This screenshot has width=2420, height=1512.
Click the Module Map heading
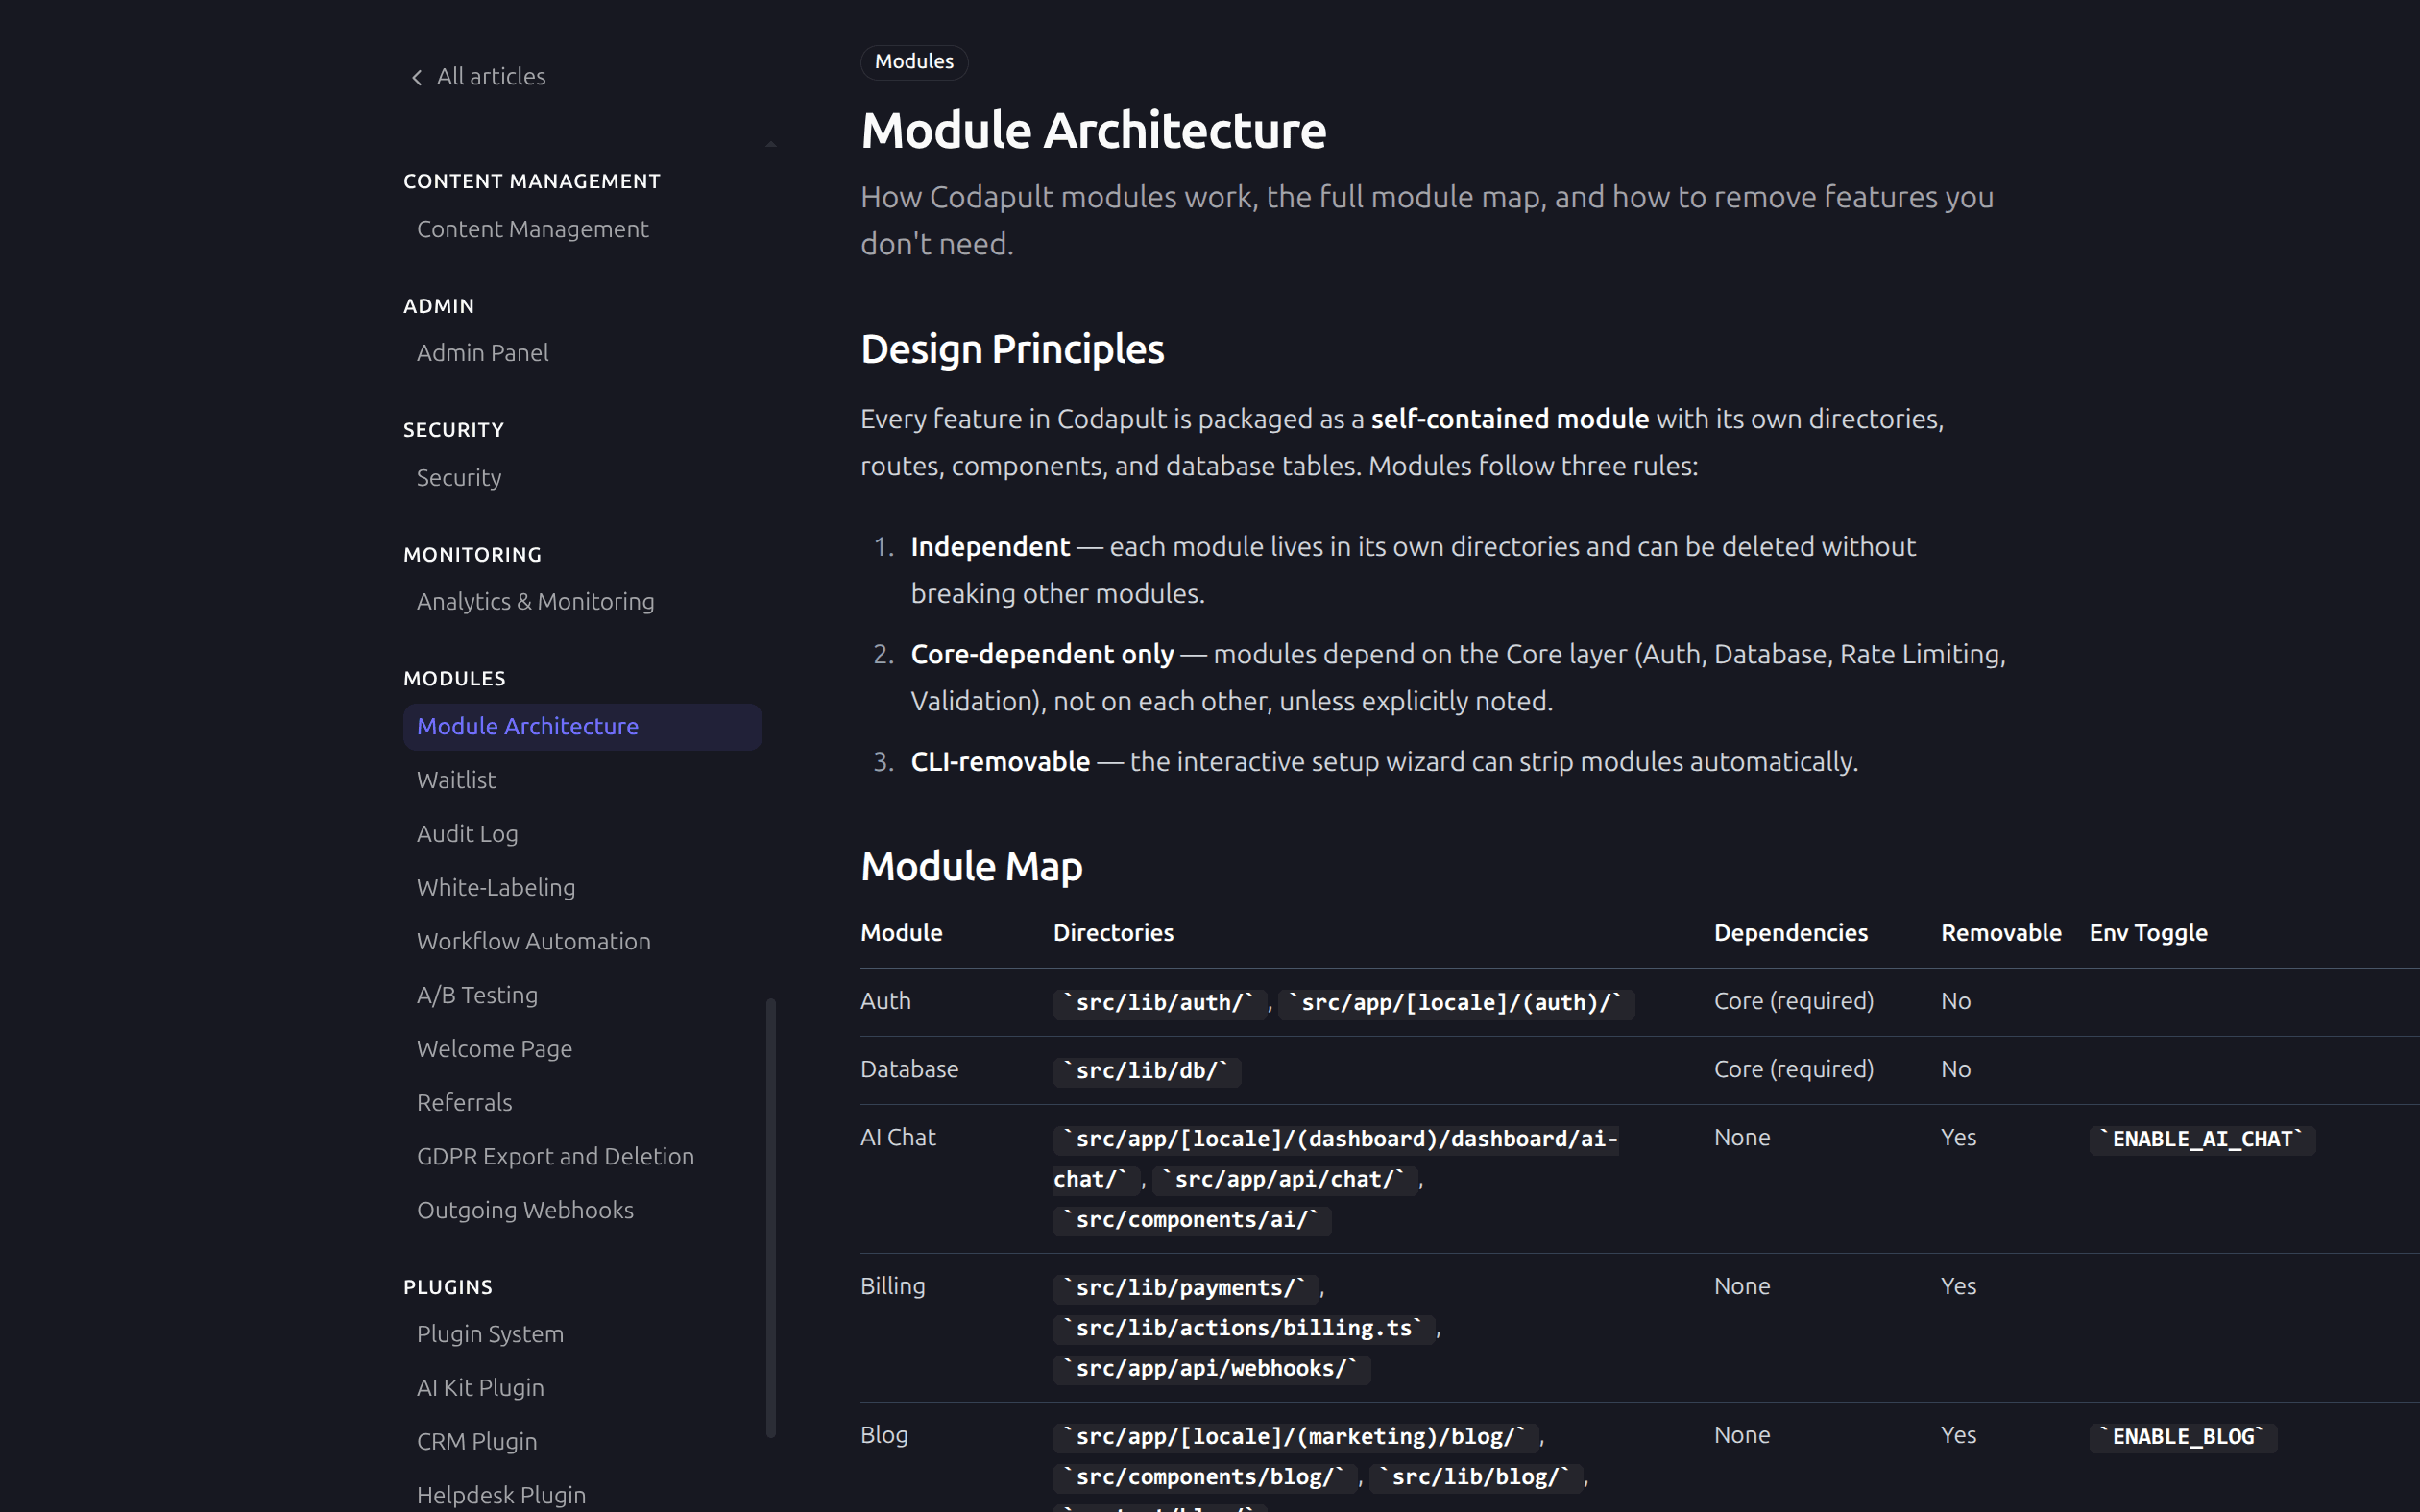point(971,866)
